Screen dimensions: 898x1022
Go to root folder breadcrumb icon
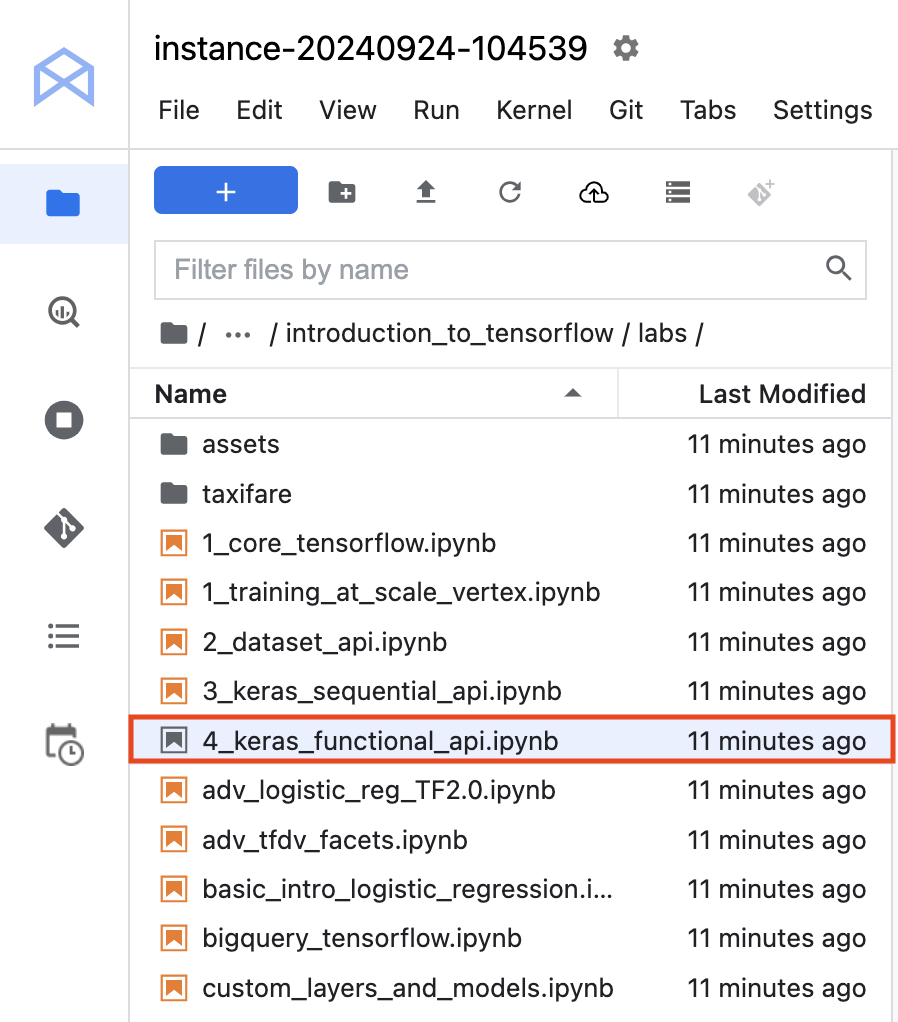coord(174,334)
